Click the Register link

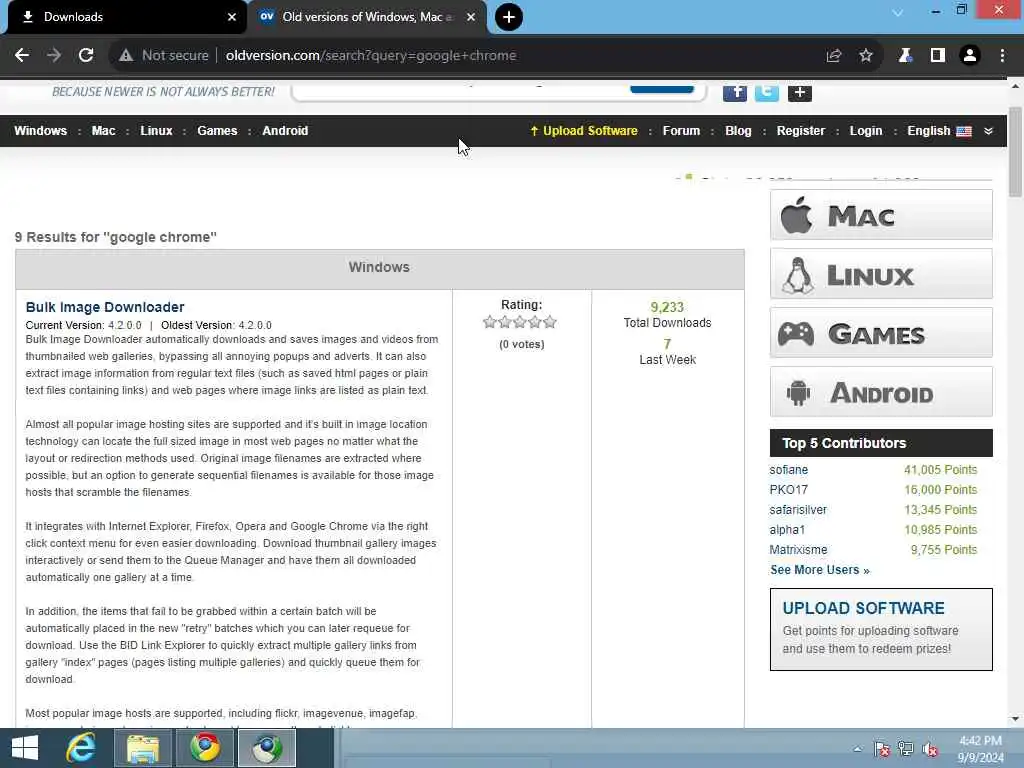click(801, 131)
